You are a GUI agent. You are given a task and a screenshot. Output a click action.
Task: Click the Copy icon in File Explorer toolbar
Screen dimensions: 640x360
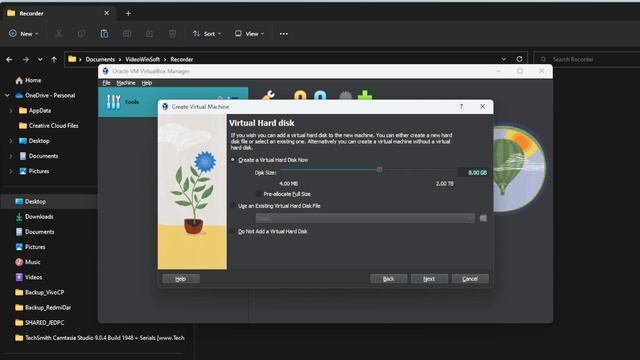click(x=81, y=33)
